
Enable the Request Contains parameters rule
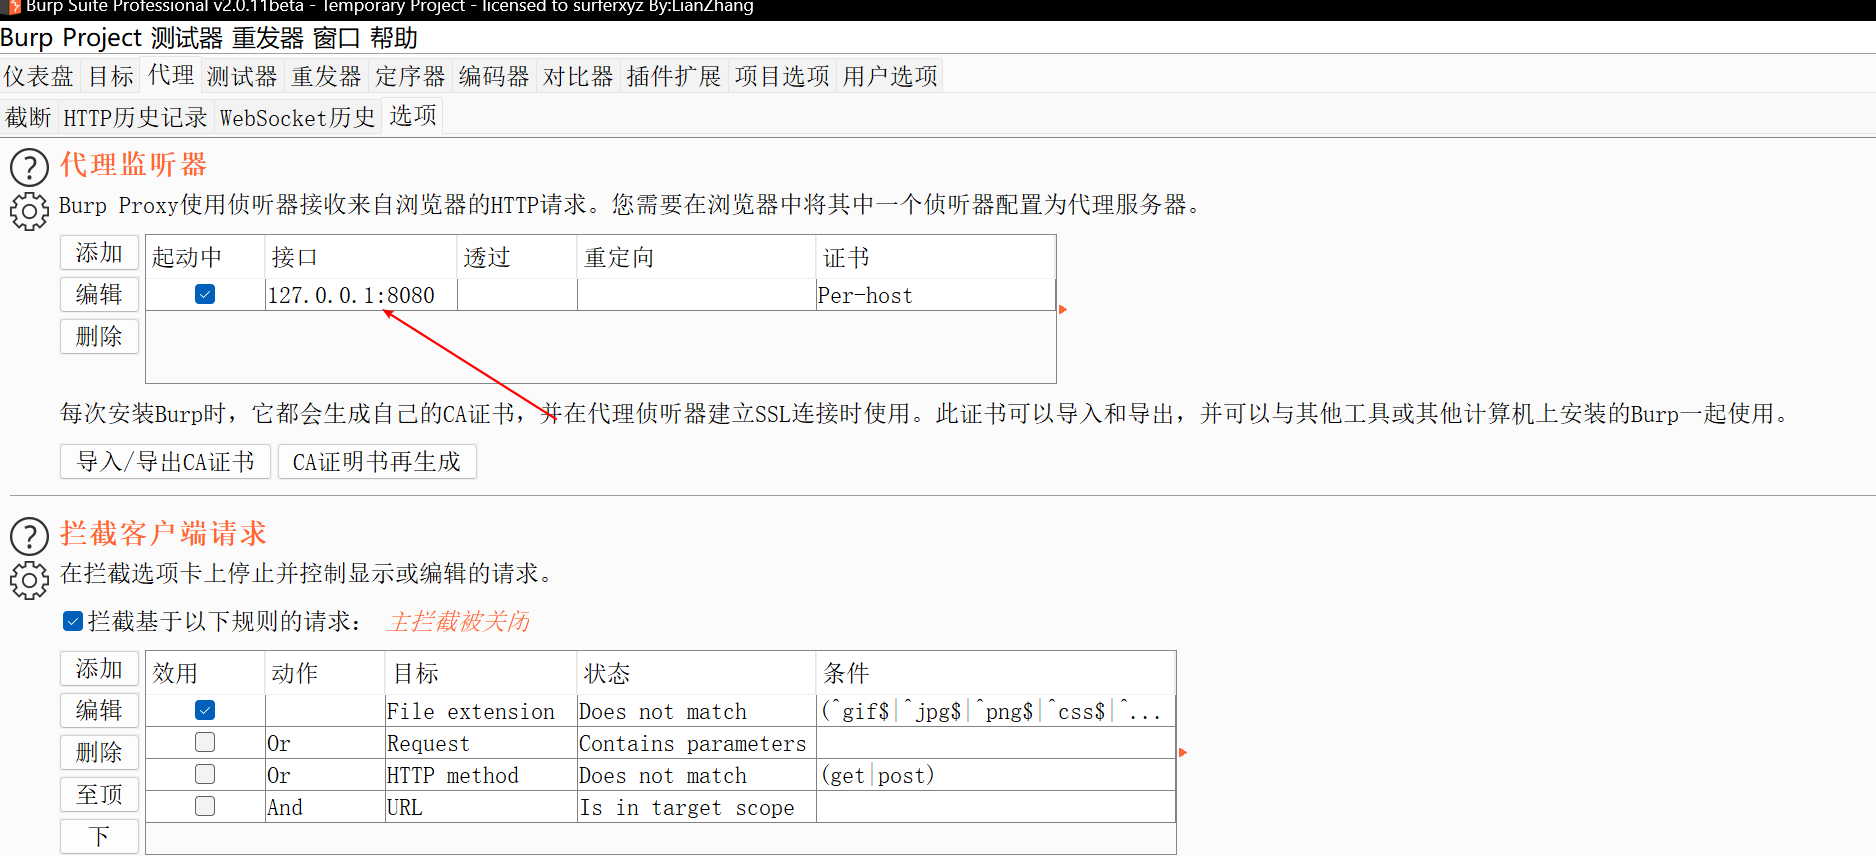pos(205,742)
